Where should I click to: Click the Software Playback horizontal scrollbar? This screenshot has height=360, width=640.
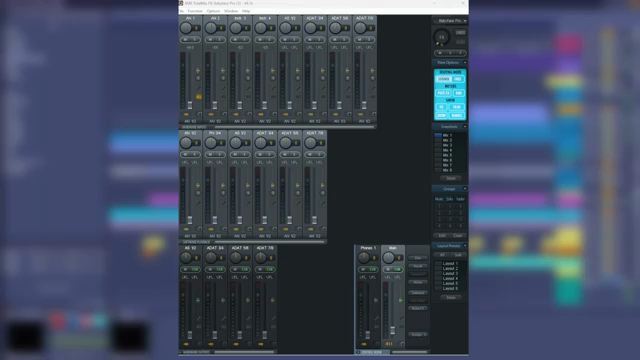269,242
